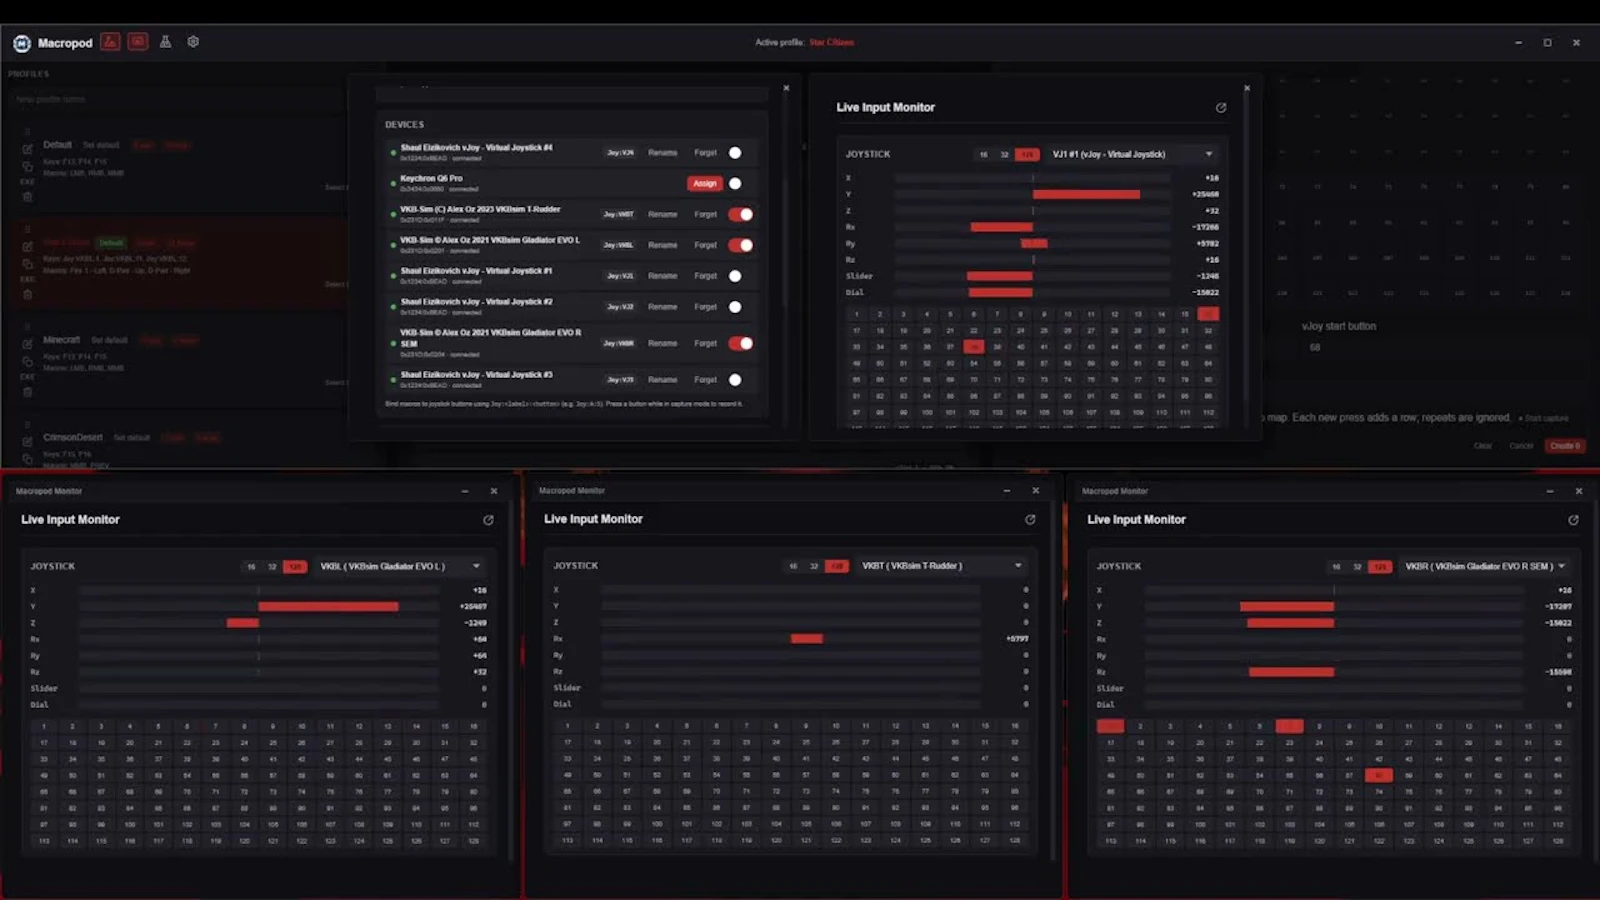
Task: Select 32 buttons in VJ1 monitor
Action: point(1004,154)
